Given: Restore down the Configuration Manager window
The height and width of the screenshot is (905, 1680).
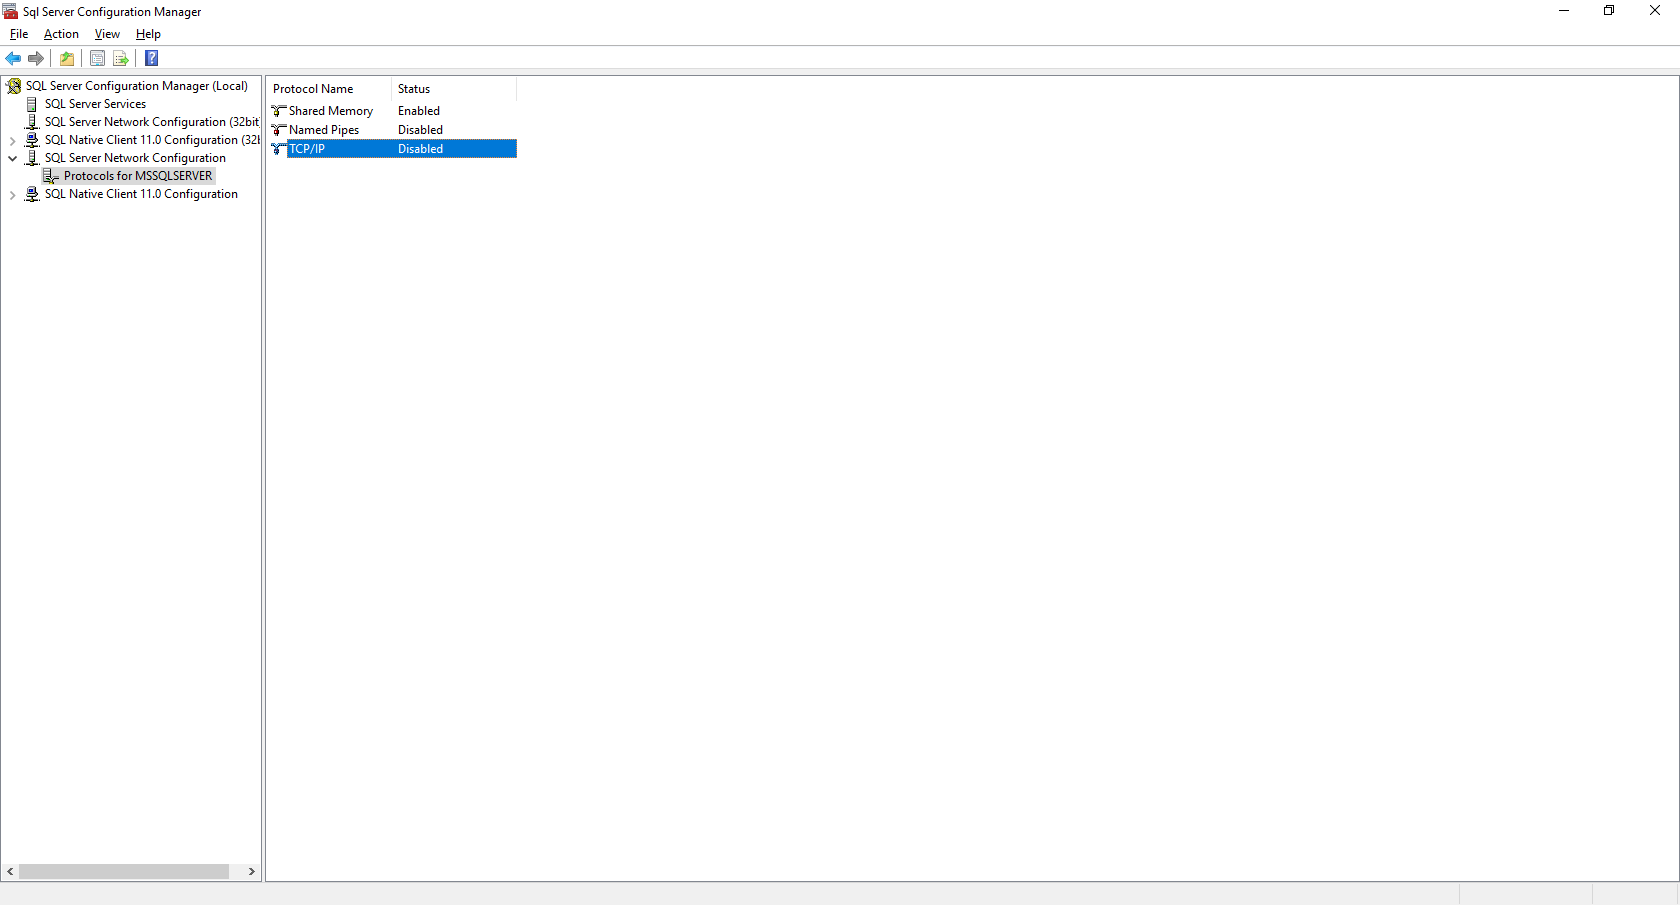Looking at the screenshot, I should (x=1609, y=11).
